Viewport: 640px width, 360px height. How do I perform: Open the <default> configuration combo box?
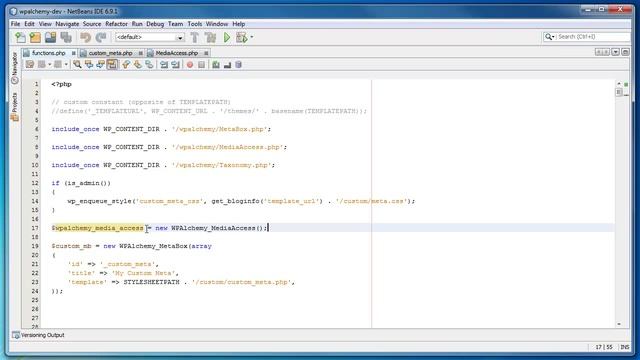(x=150, y=37)
